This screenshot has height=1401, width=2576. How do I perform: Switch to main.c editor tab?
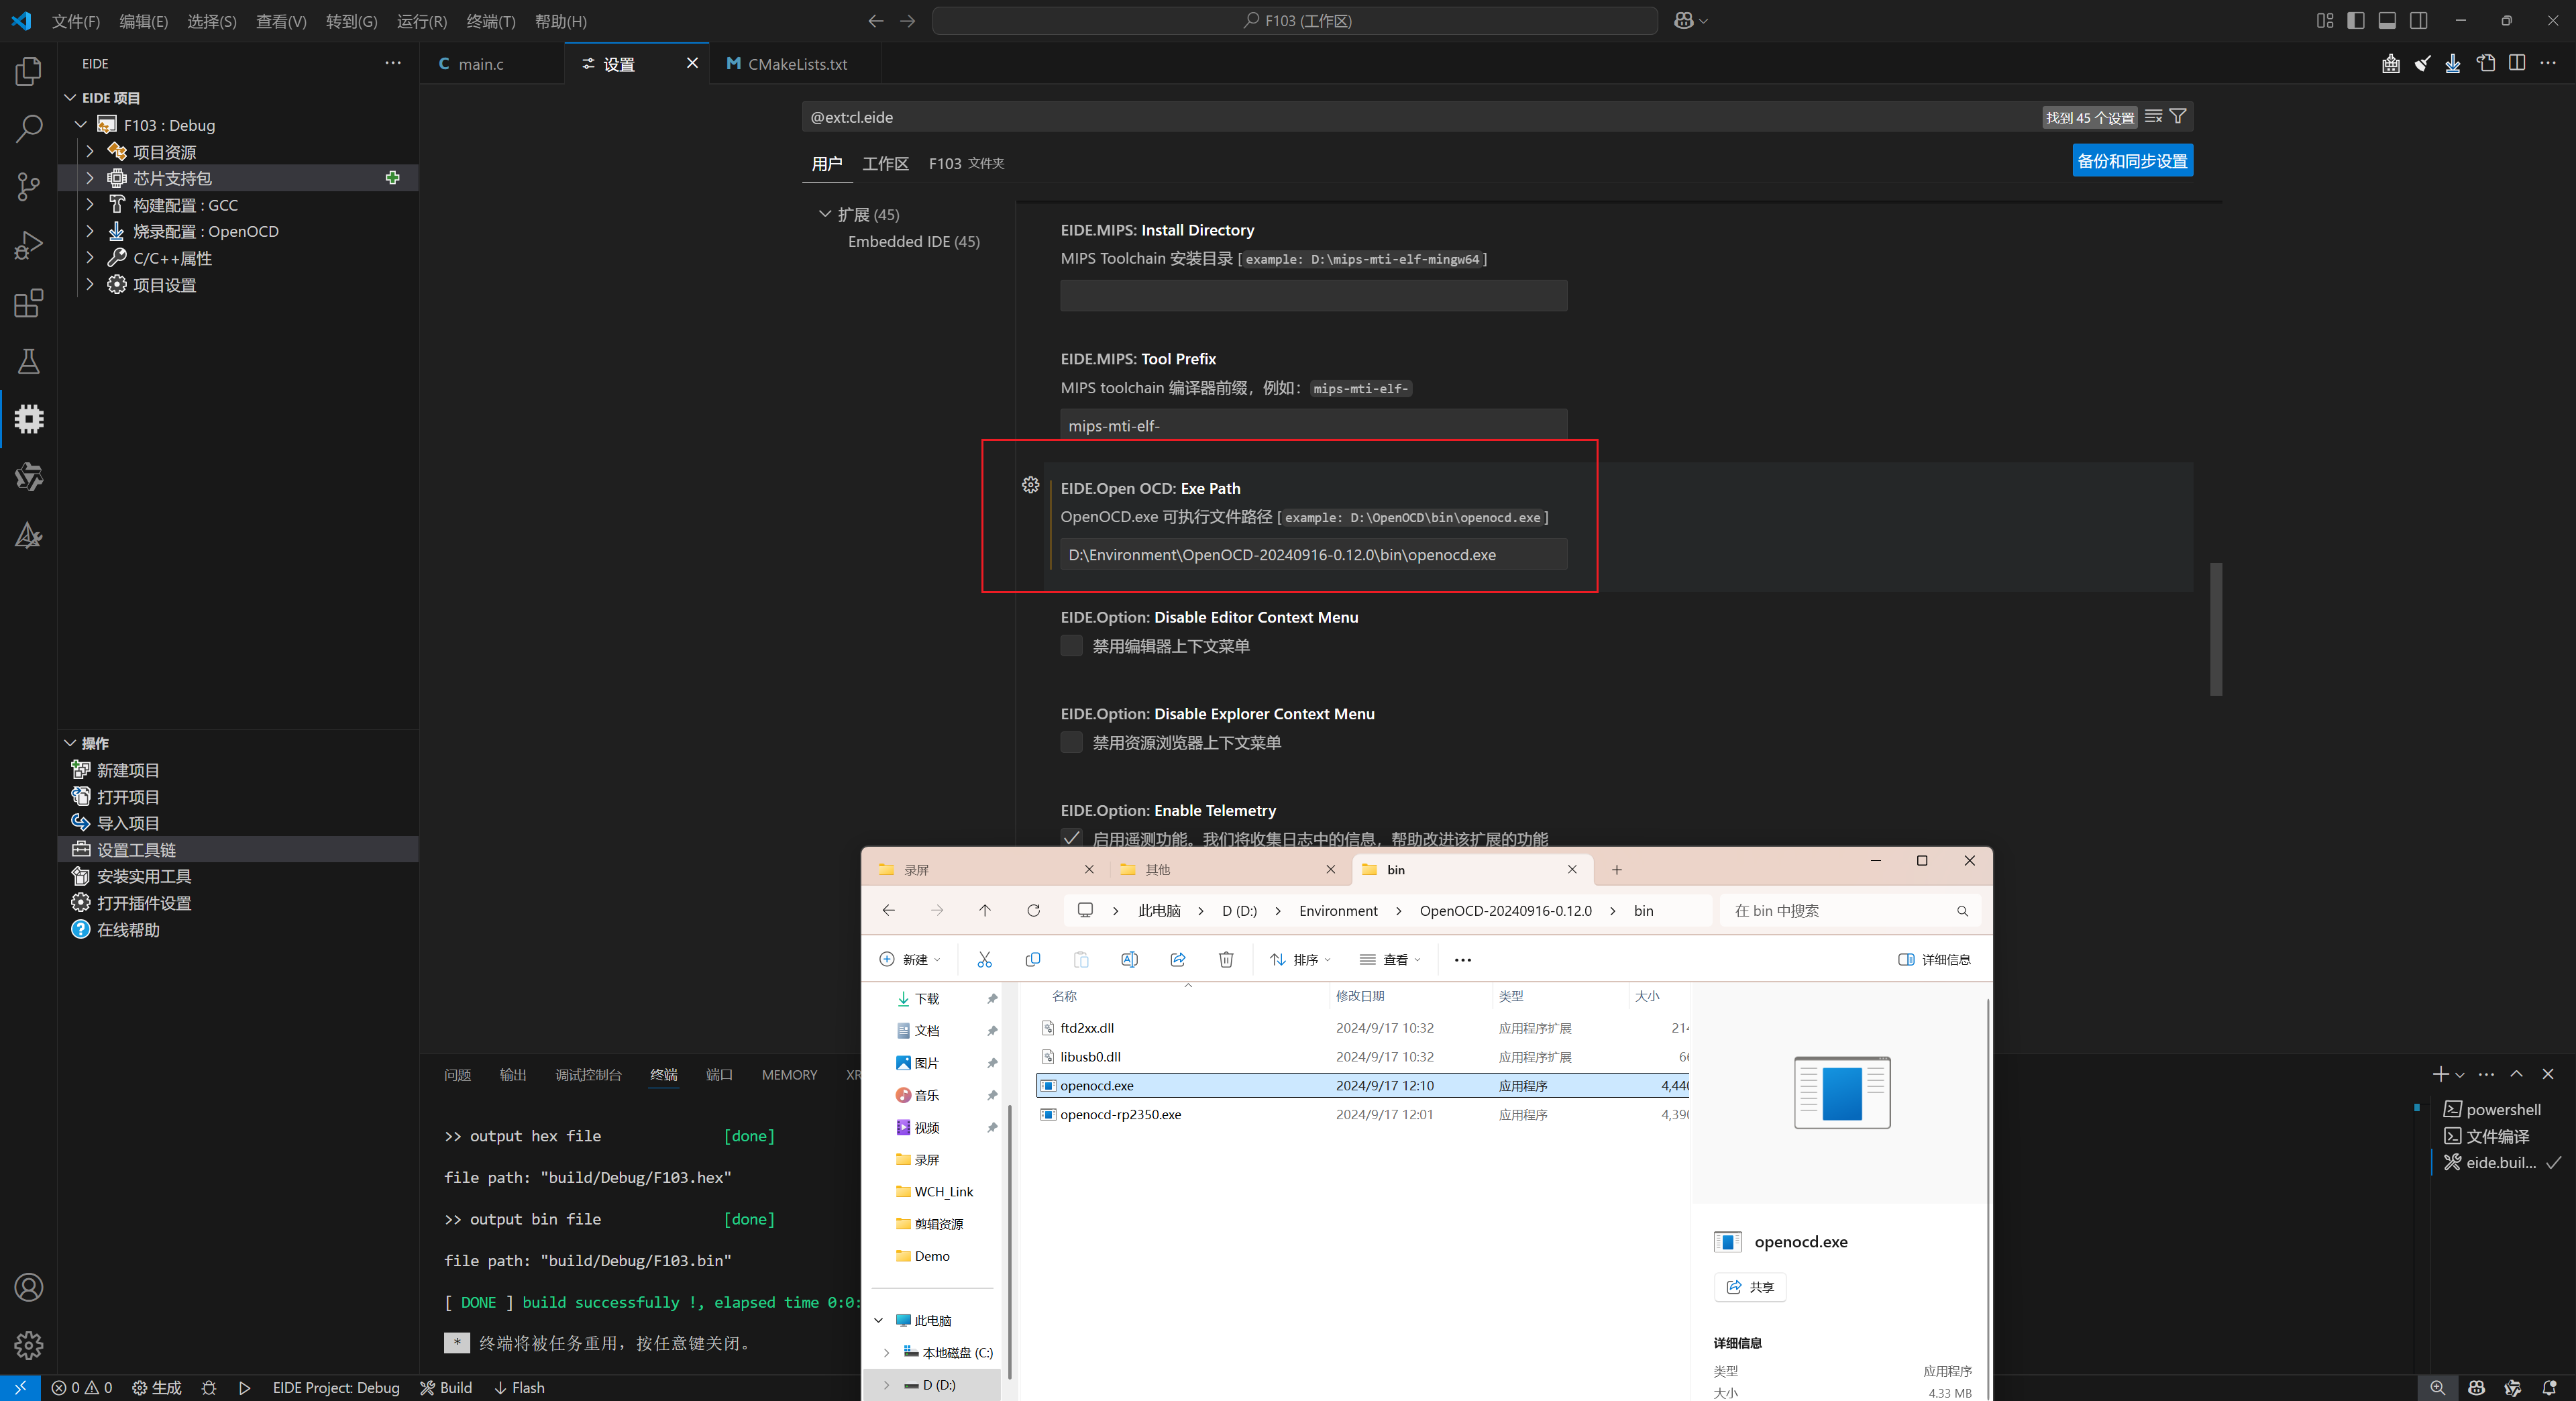(x=481, y=64)
